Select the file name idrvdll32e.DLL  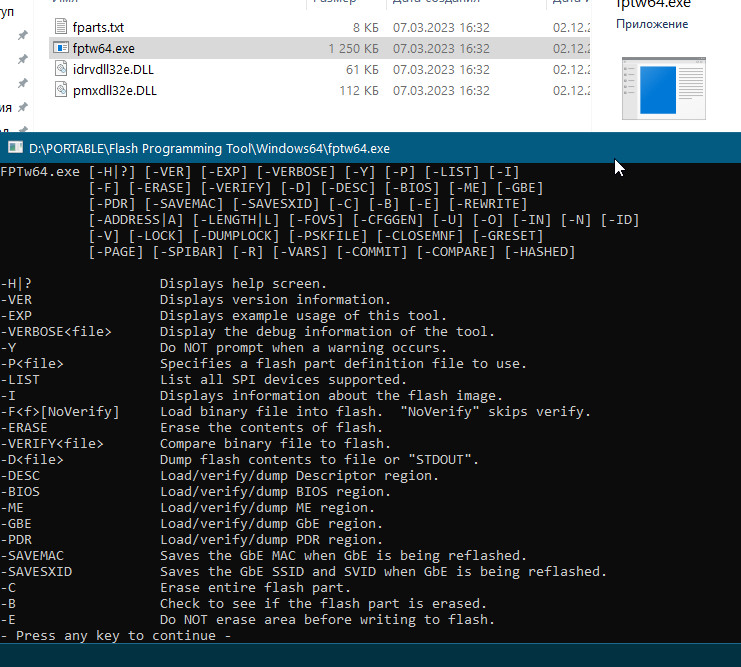point(113,69)
